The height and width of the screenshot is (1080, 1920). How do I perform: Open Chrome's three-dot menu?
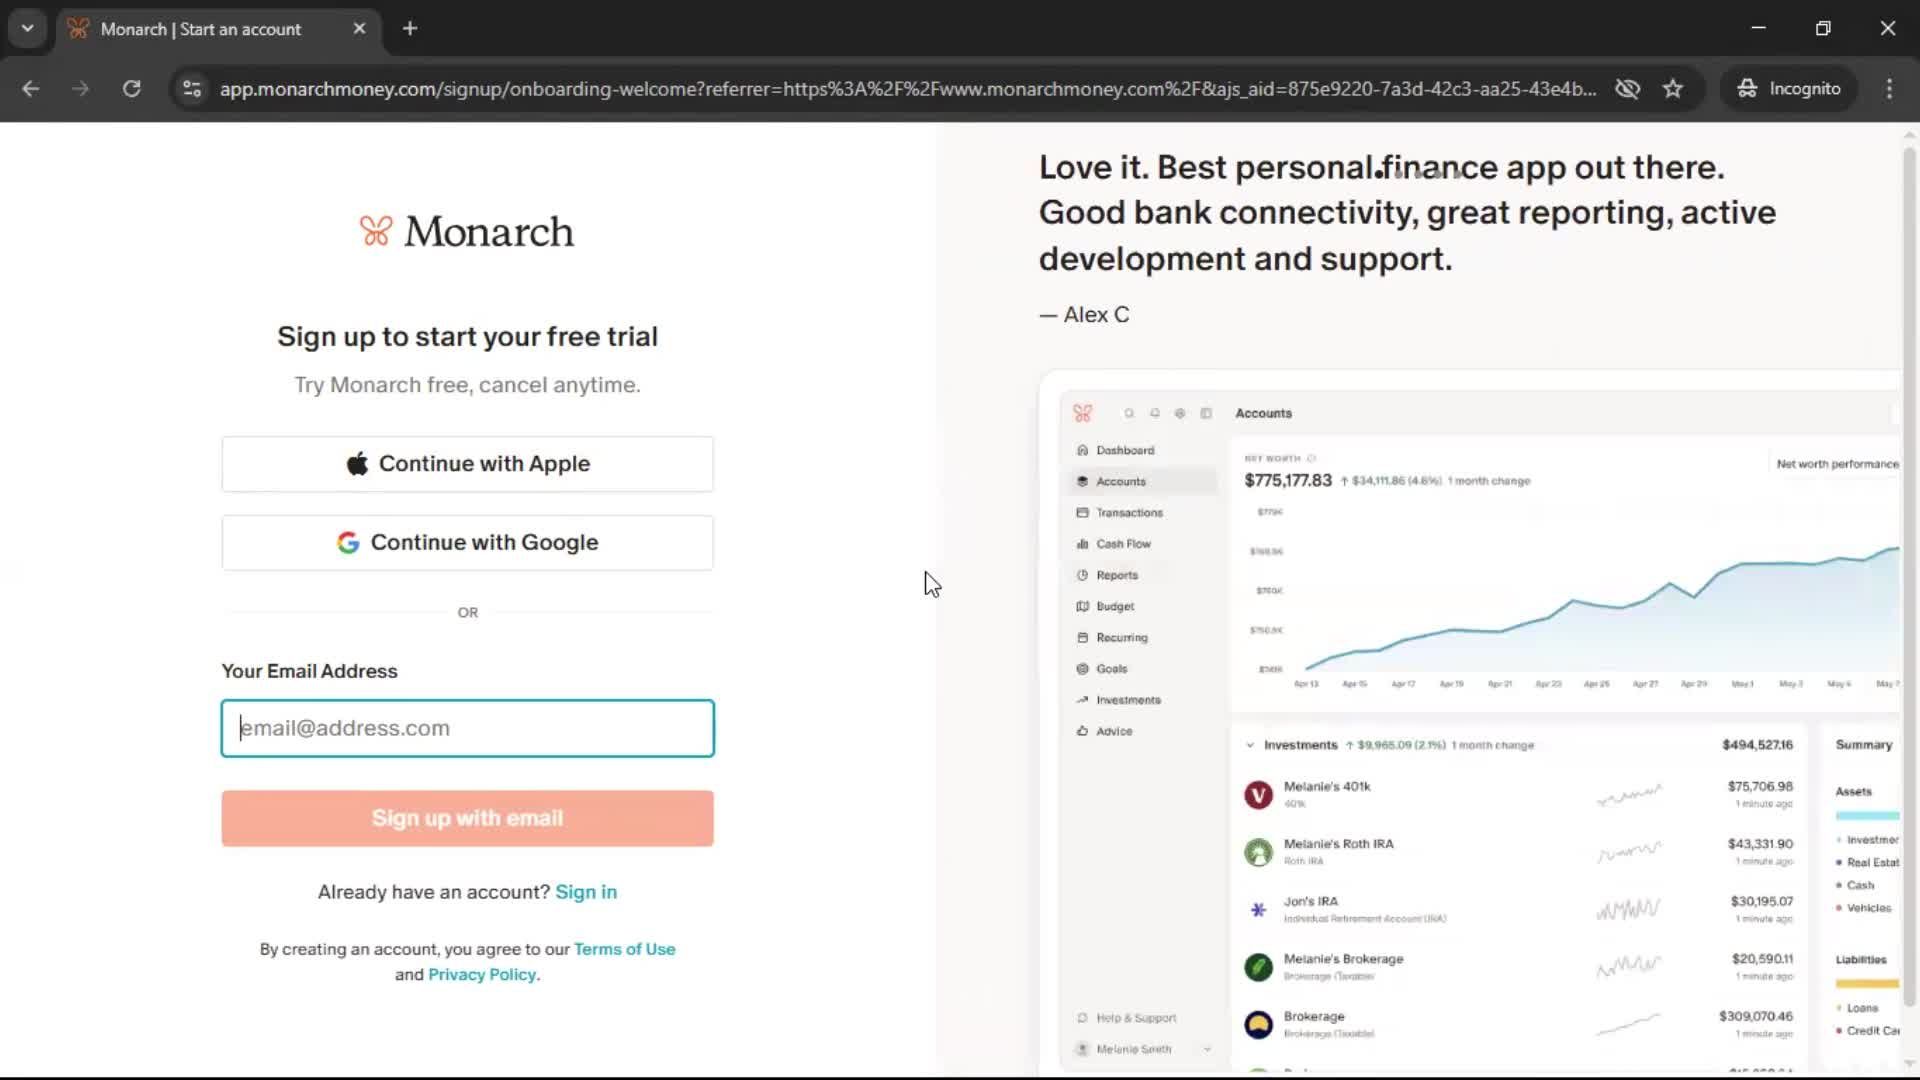(x=1889, y=89)
